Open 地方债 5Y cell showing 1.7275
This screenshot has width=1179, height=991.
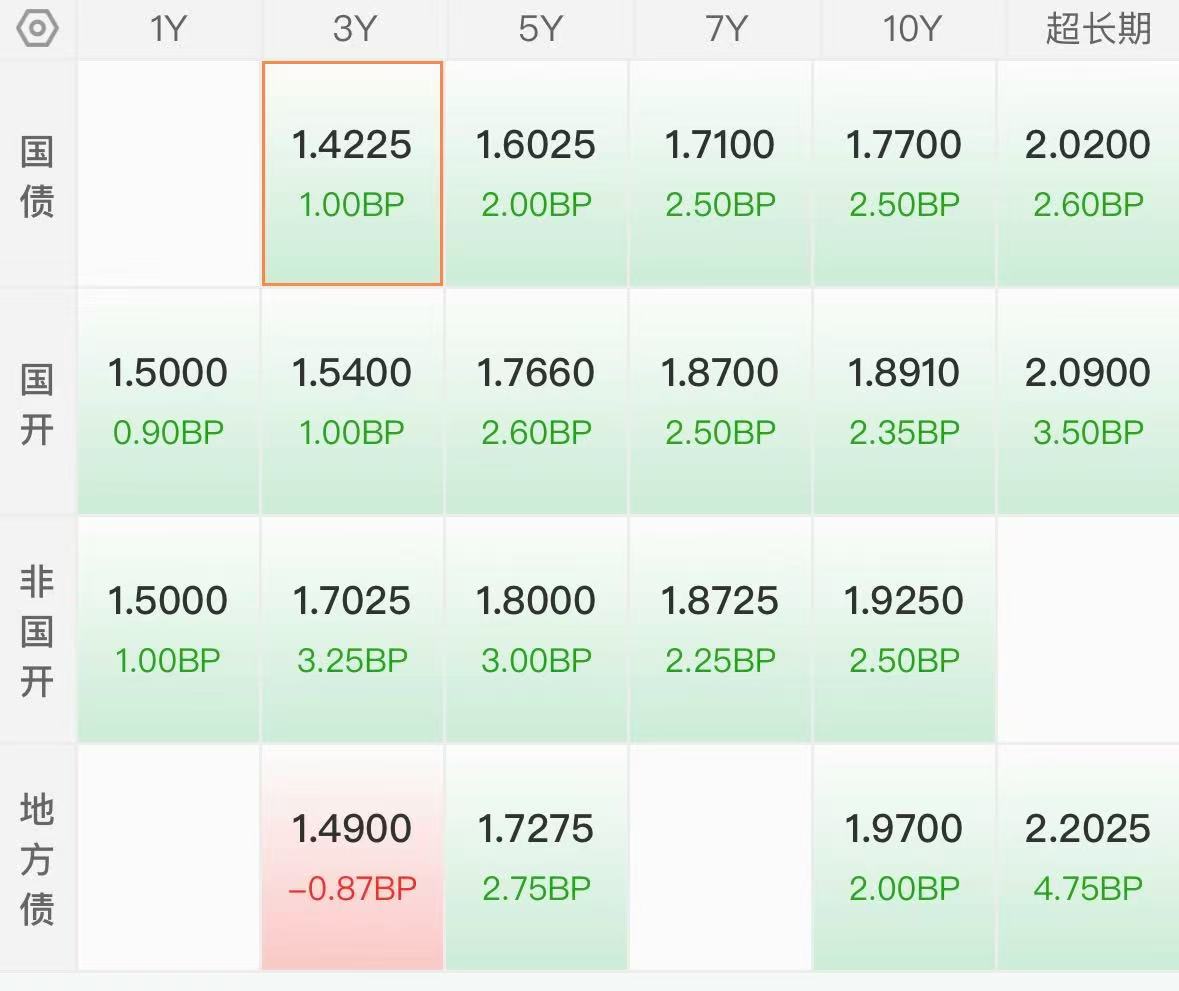click(536, 858)
